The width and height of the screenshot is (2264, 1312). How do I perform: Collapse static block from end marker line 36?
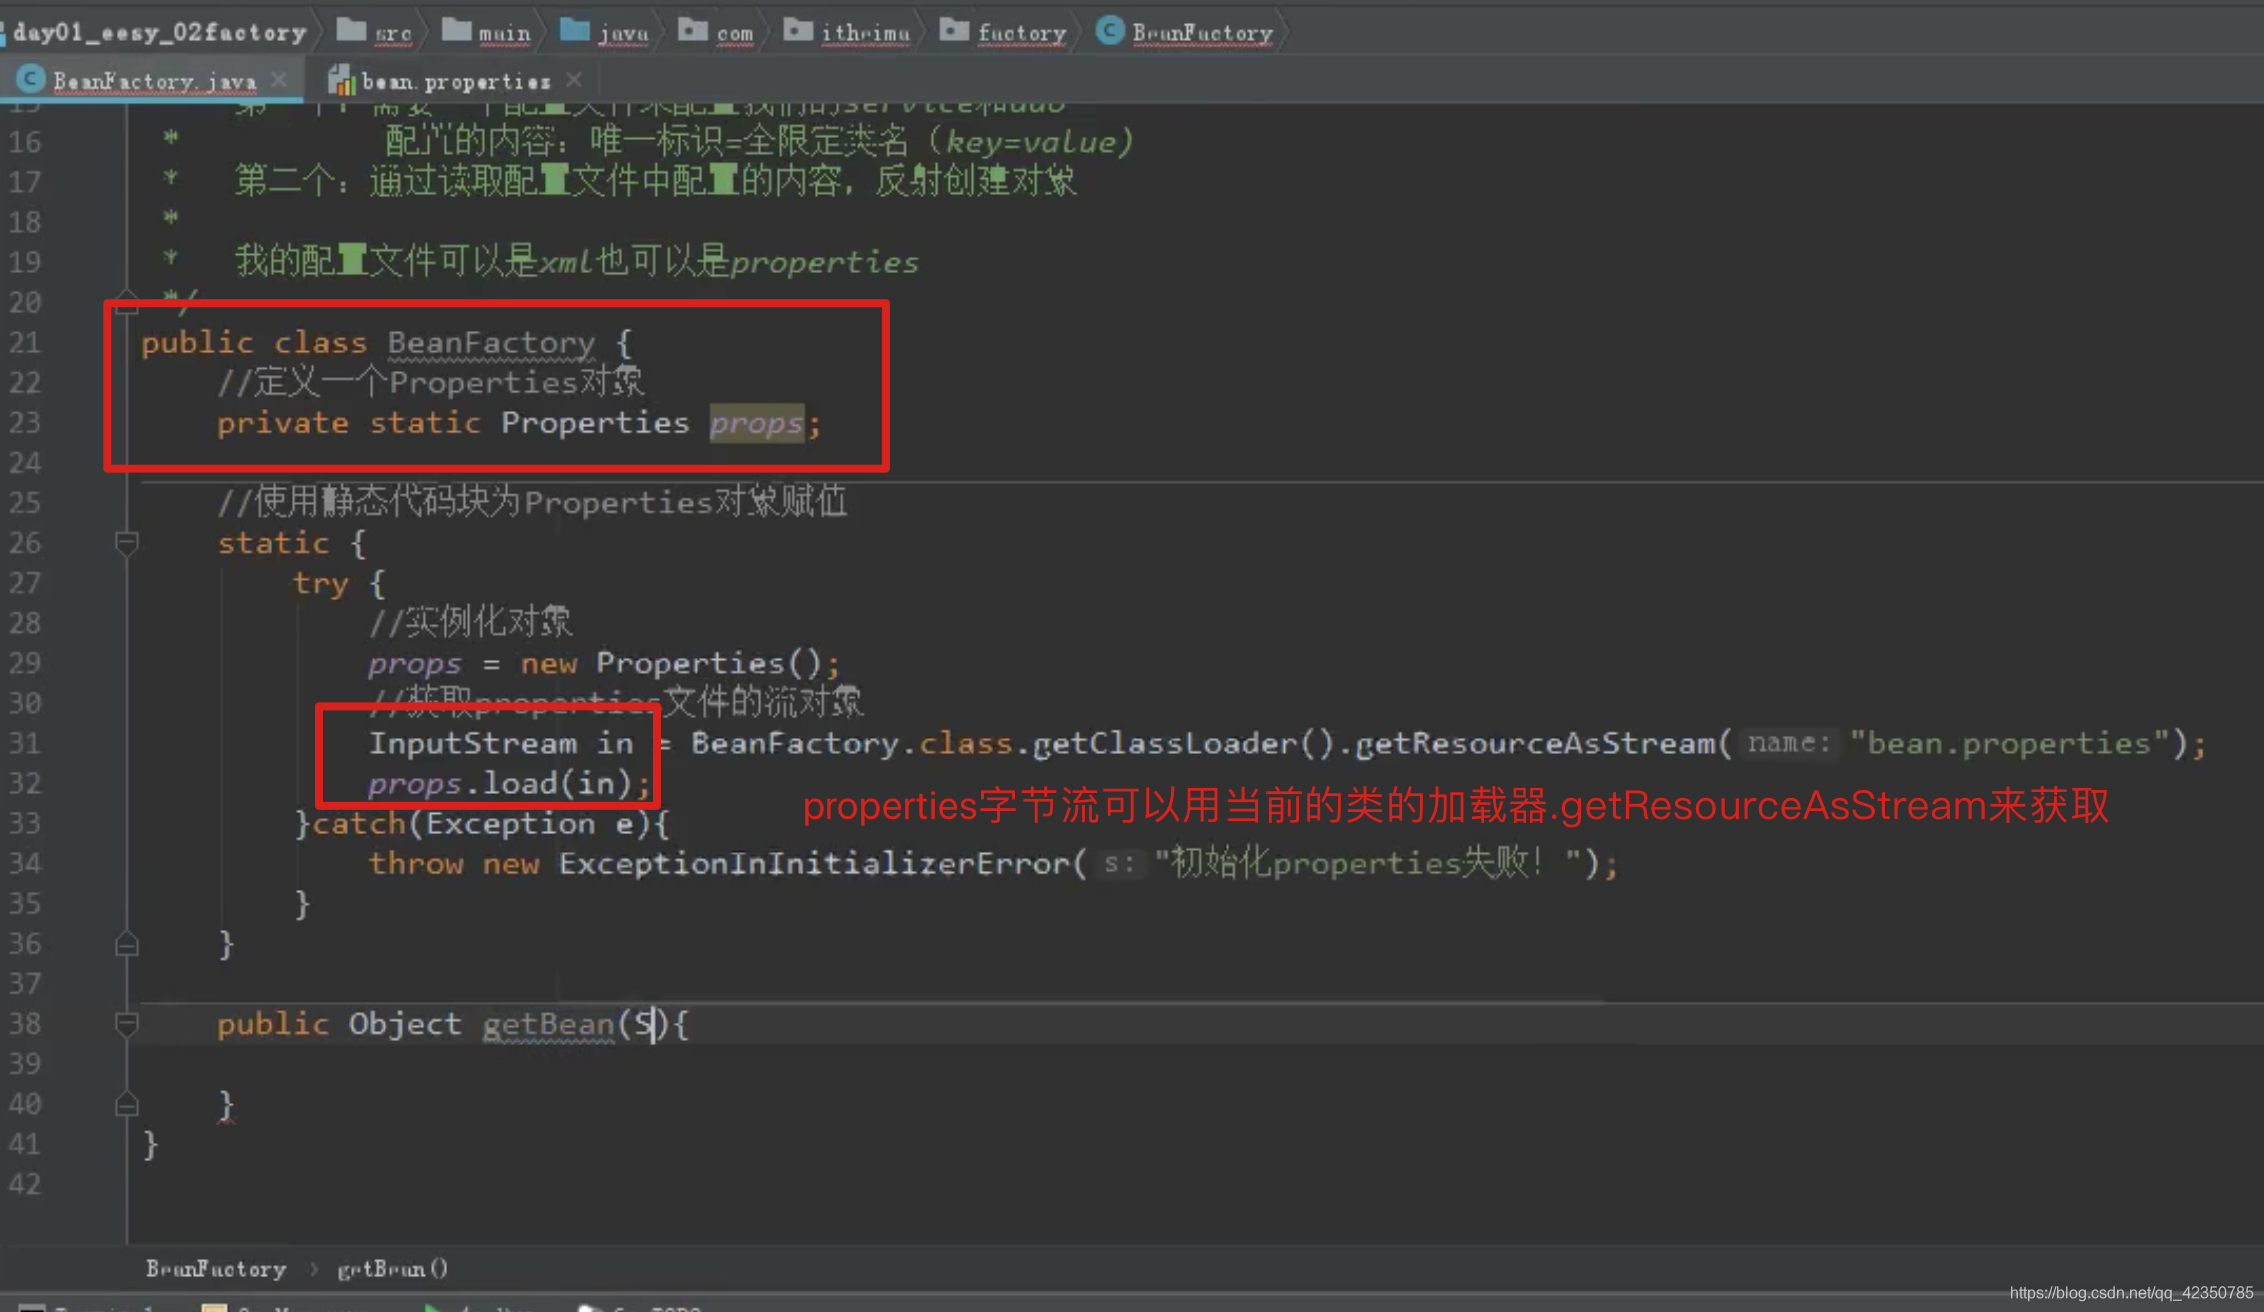pyautogui.click(x=126, y=944)
